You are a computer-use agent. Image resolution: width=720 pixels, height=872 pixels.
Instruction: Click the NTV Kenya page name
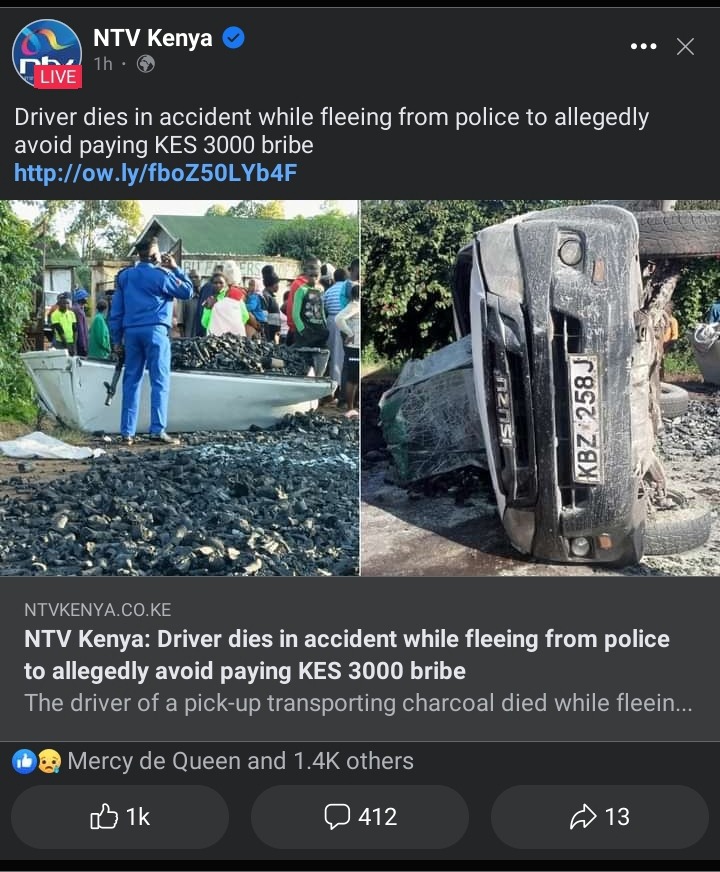click(x=152, y=38)
